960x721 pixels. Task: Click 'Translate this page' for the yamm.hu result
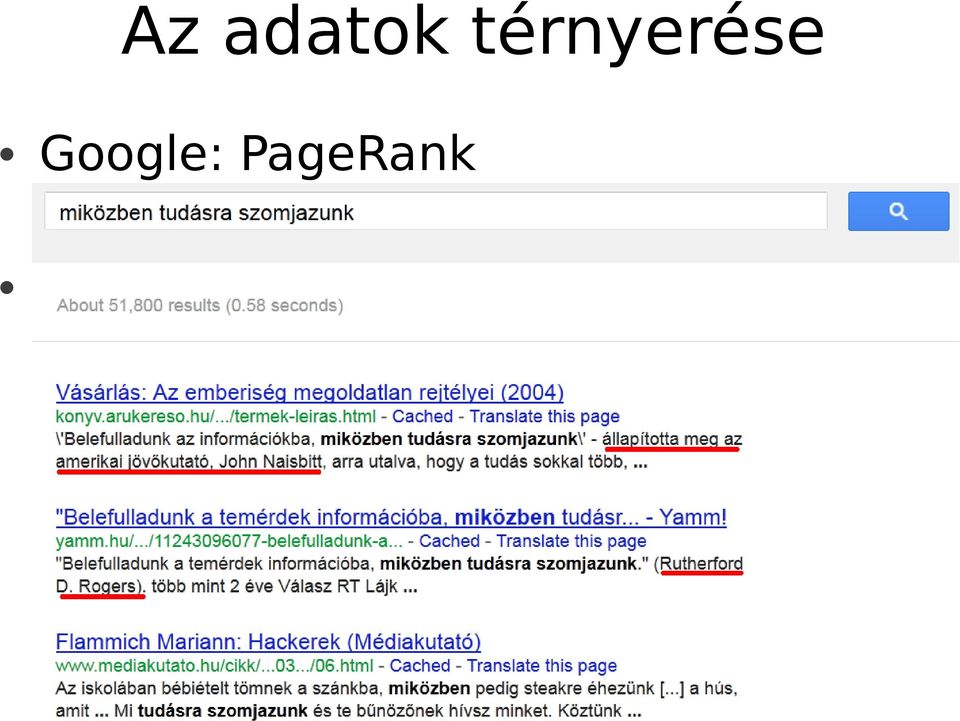click(x=571, y=541)
